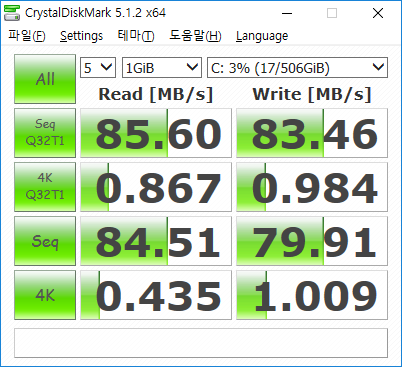Open the Language menu
The width and height of the screenshot is (402, 367).
coord(262,35)
